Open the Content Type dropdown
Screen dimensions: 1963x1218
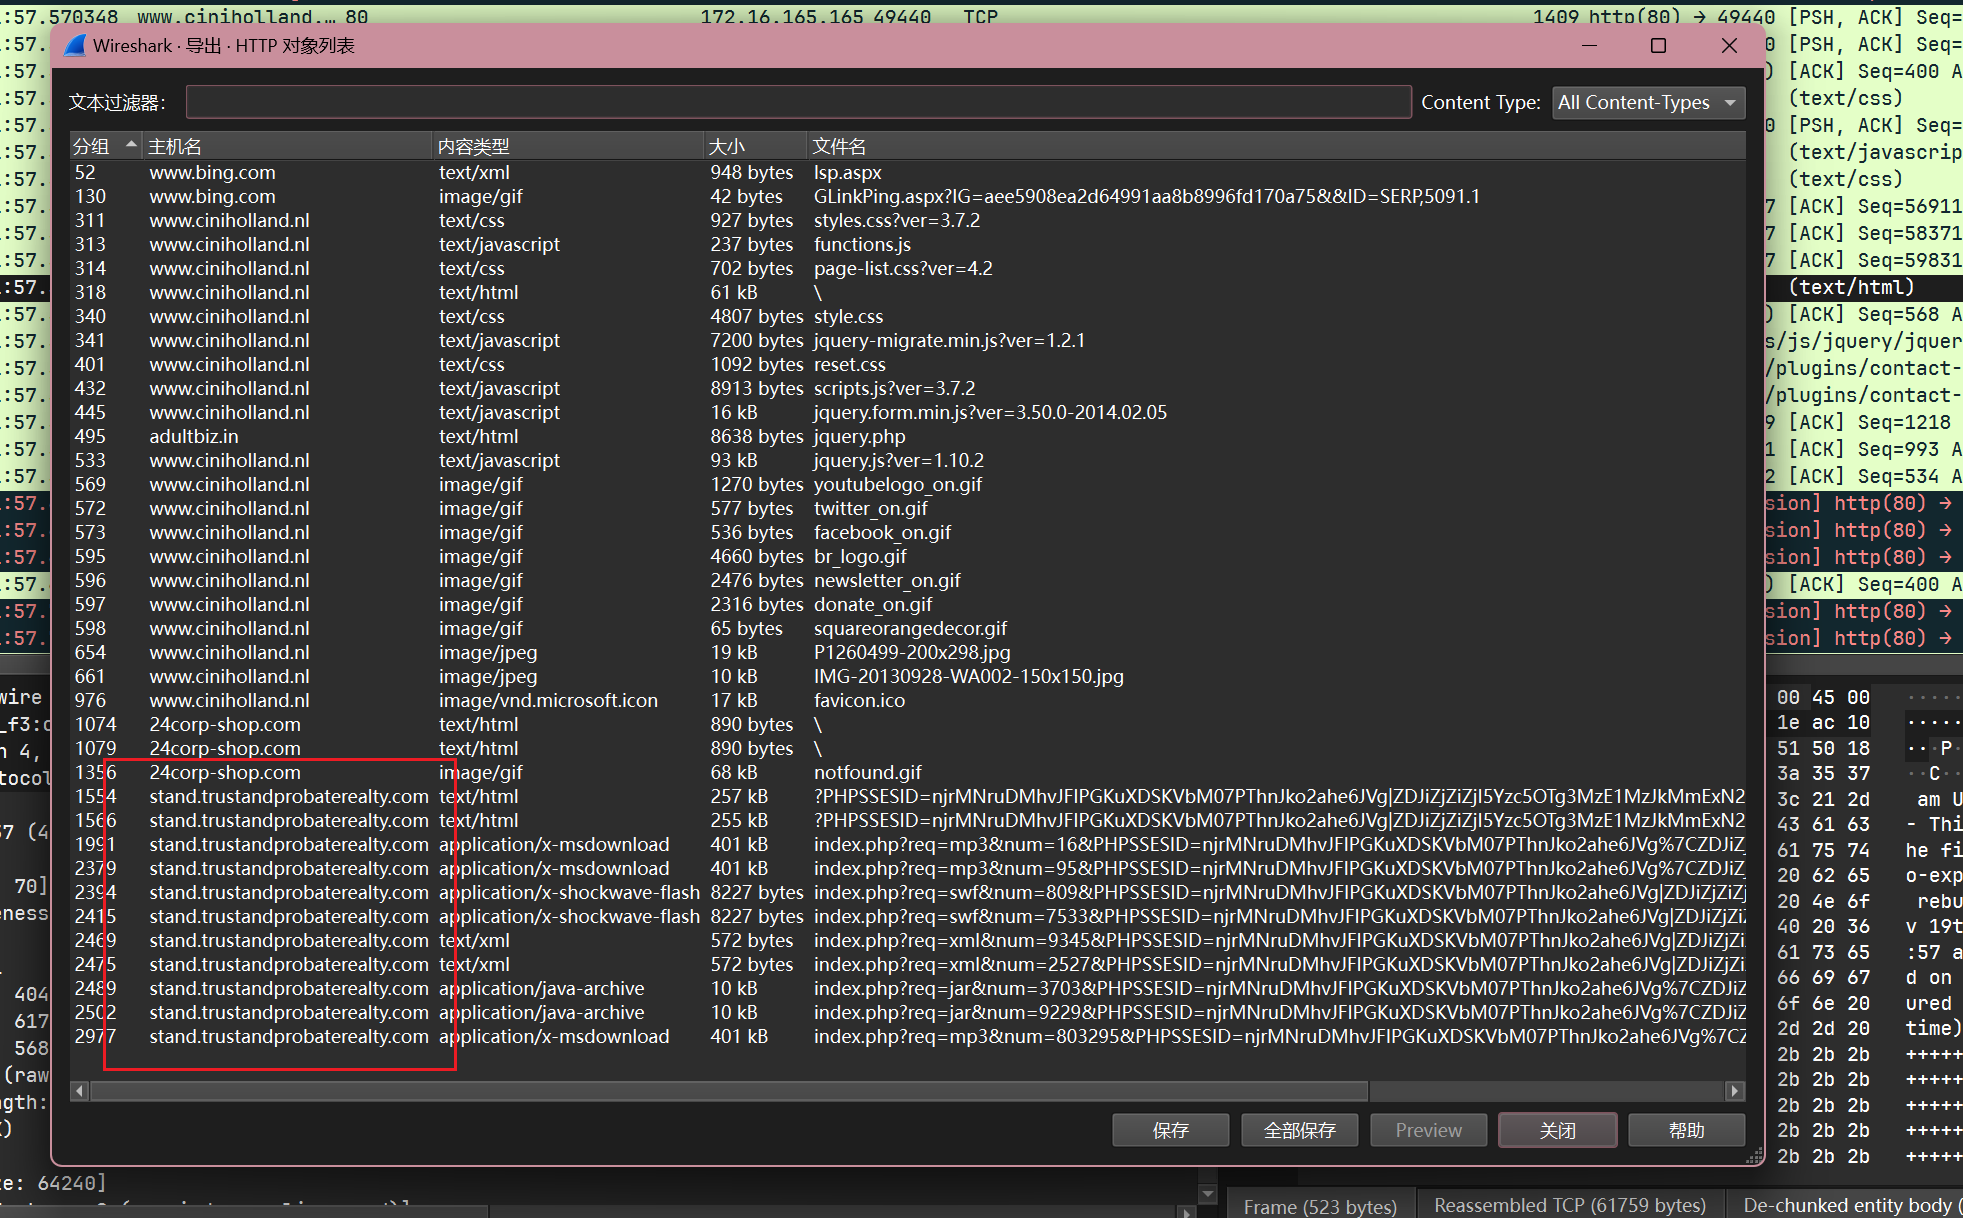pyautogui.click(x=1648, y=102)
